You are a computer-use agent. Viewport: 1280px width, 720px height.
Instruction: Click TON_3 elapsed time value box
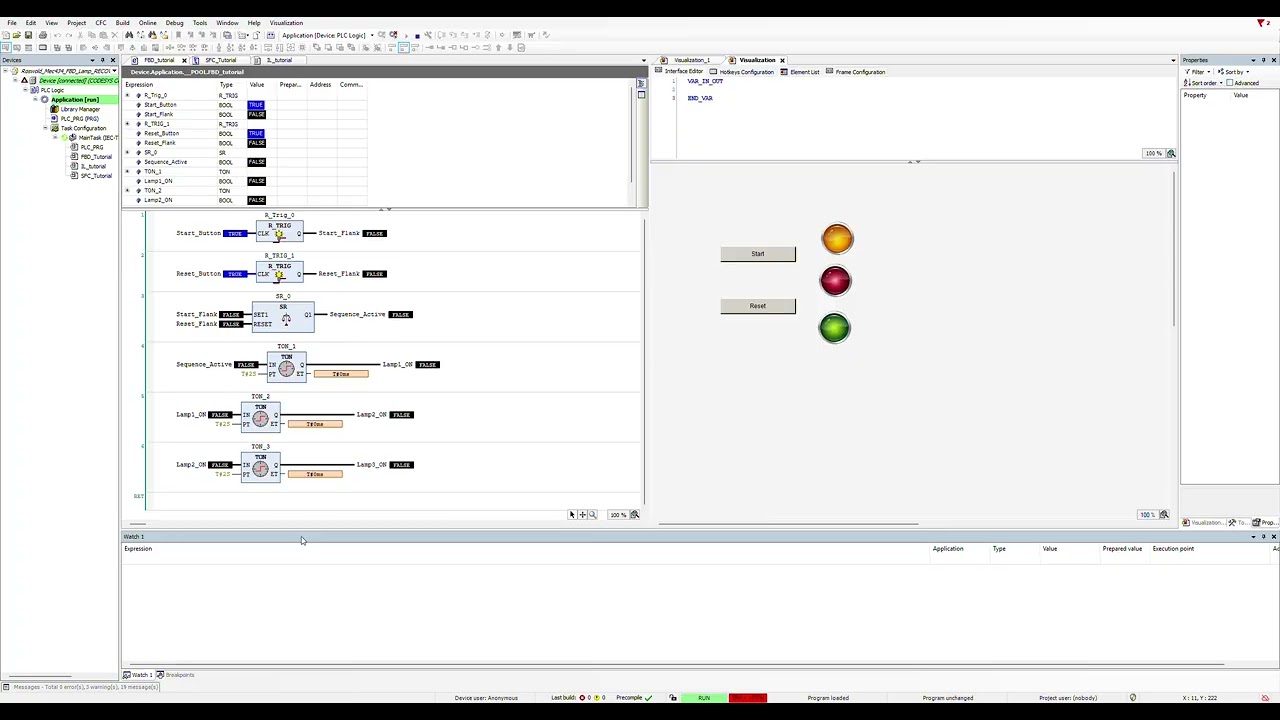(x=315, y=474)
